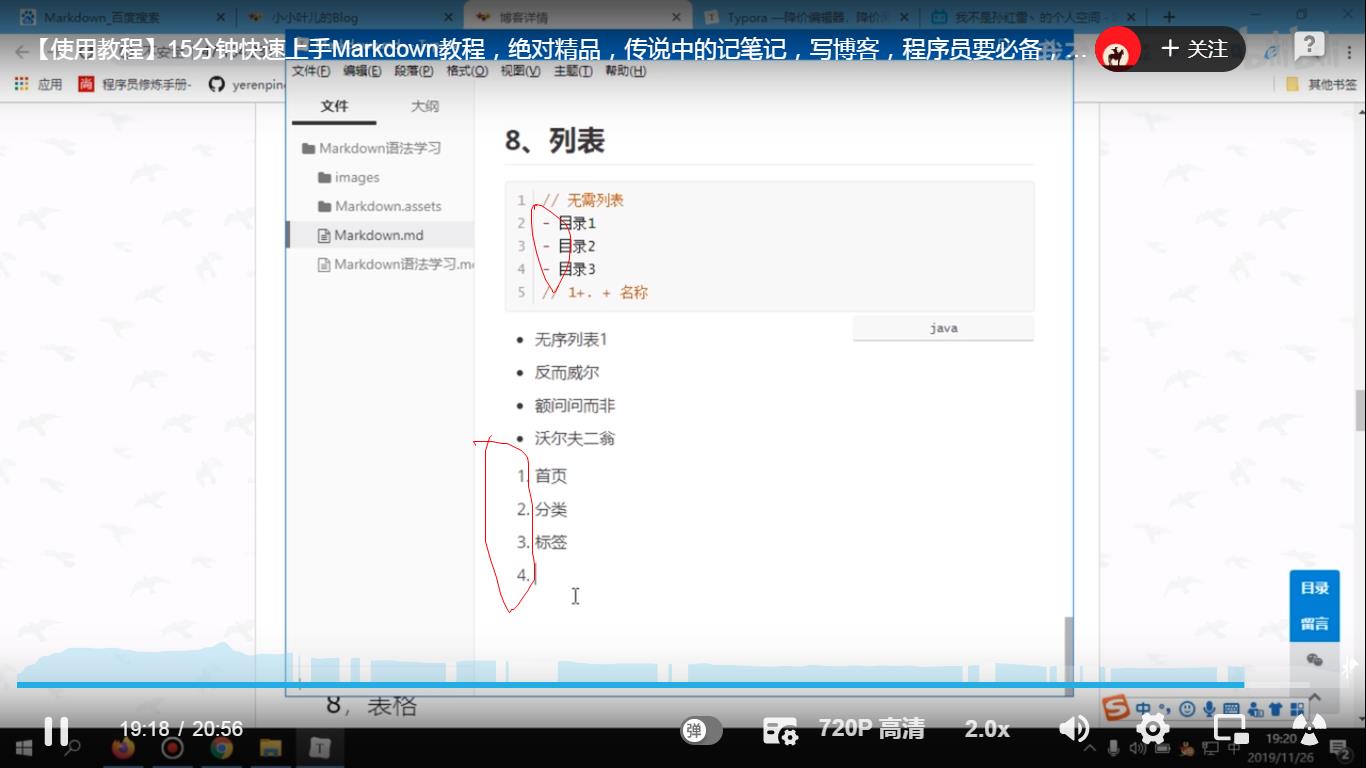
Task: Toggle Sogou 中 Chinese input mode
Action: pos(1143,709)
